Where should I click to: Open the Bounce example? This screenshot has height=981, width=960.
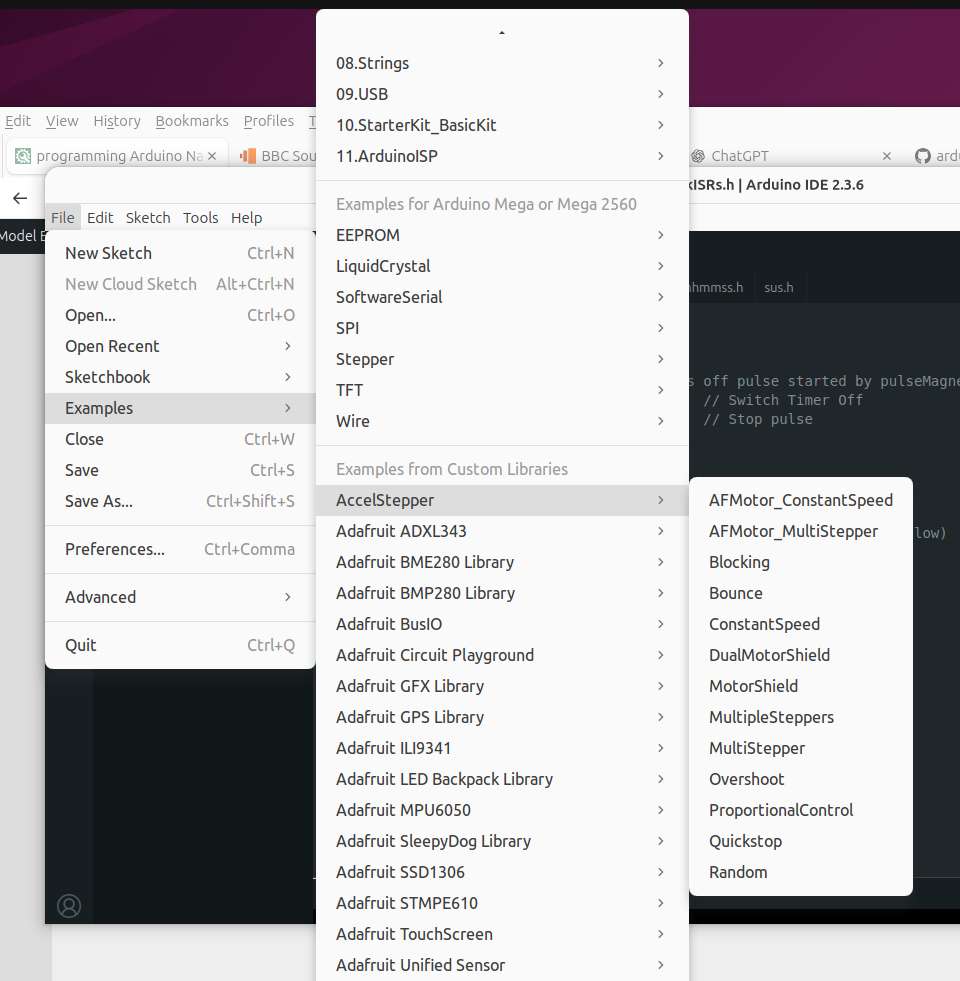800,593
